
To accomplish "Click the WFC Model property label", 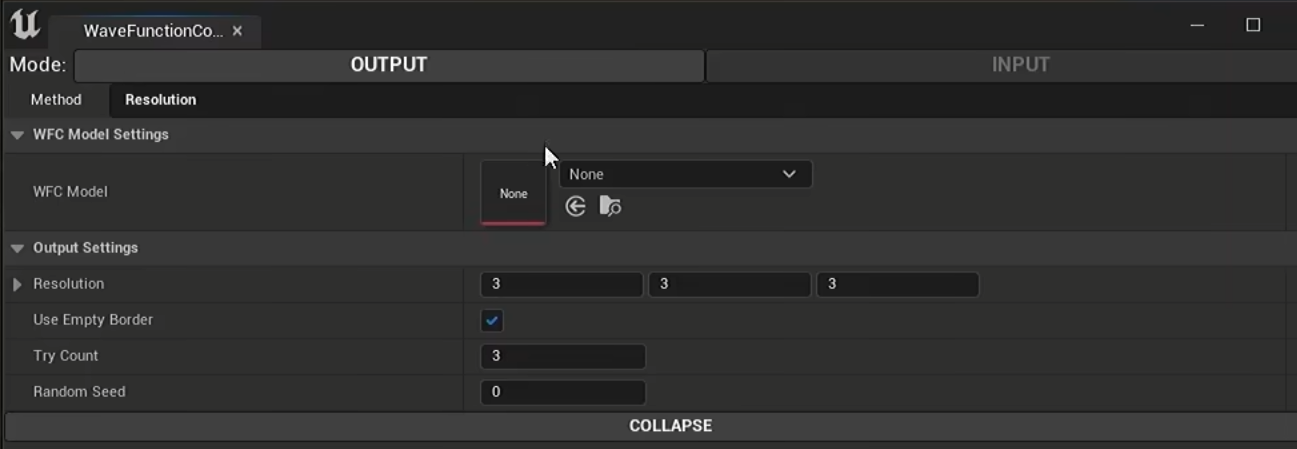I will click(70, 192).
